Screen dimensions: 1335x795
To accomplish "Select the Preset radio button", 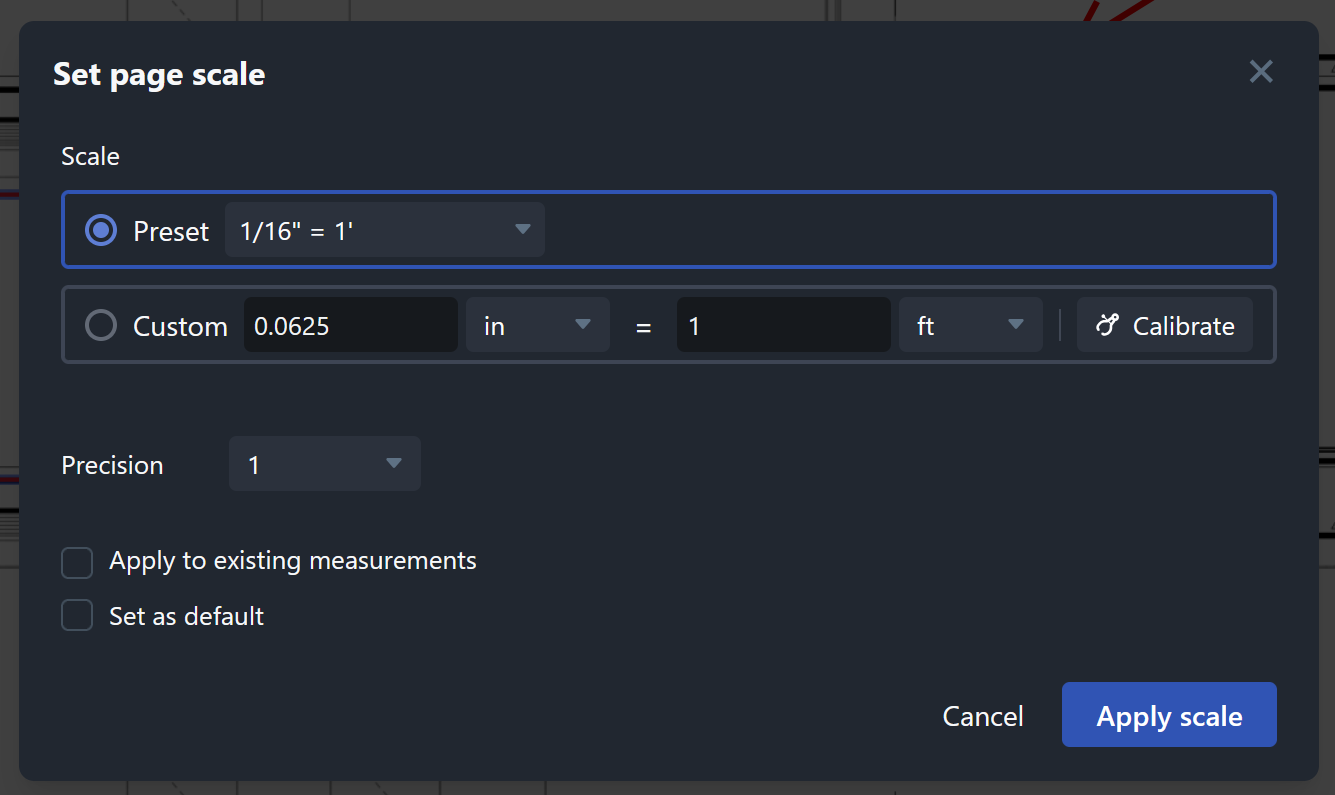I will (101, 230).
